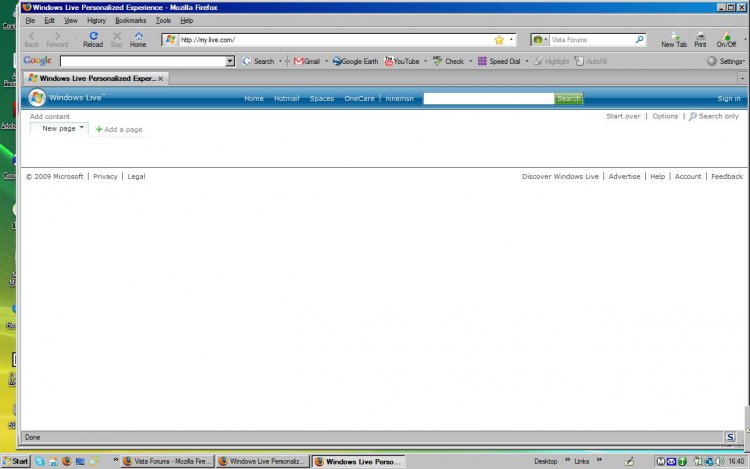The image size is (750, 469).
Task: Close the Windows Live tab
Action: [161, 78]
